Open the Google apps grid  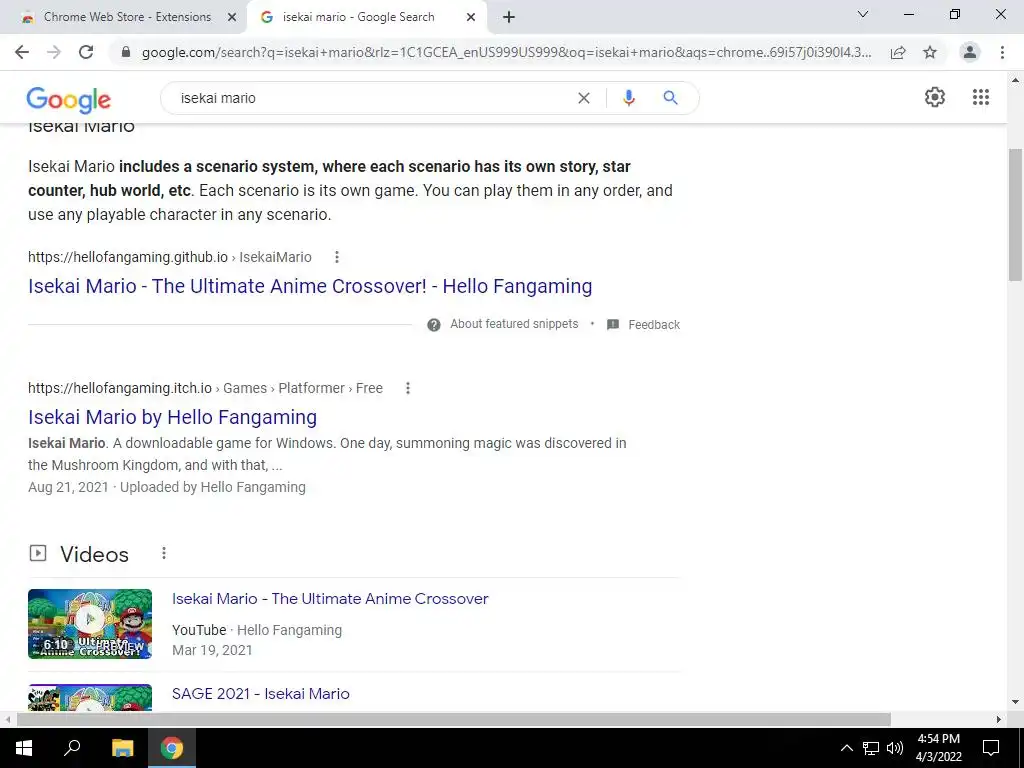coord(981,97)
